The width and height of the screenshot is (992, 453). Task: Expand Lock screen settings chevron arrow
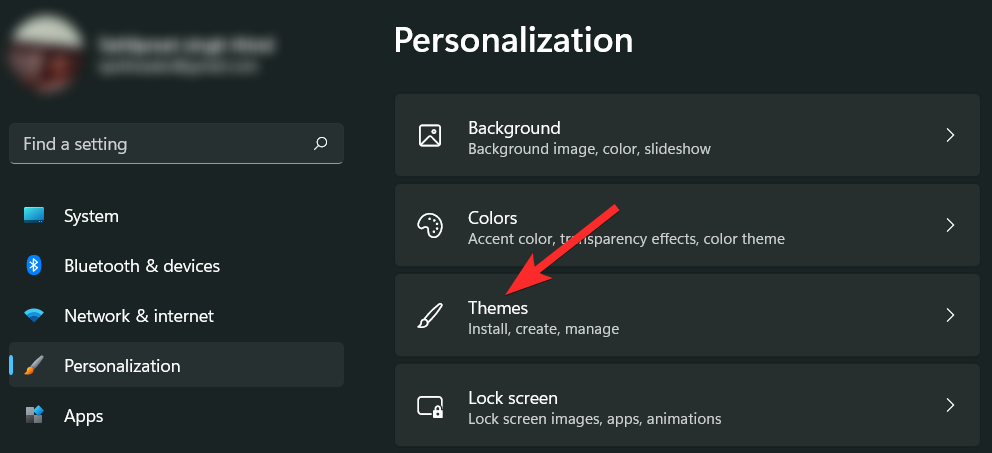(x=950, y=406)
